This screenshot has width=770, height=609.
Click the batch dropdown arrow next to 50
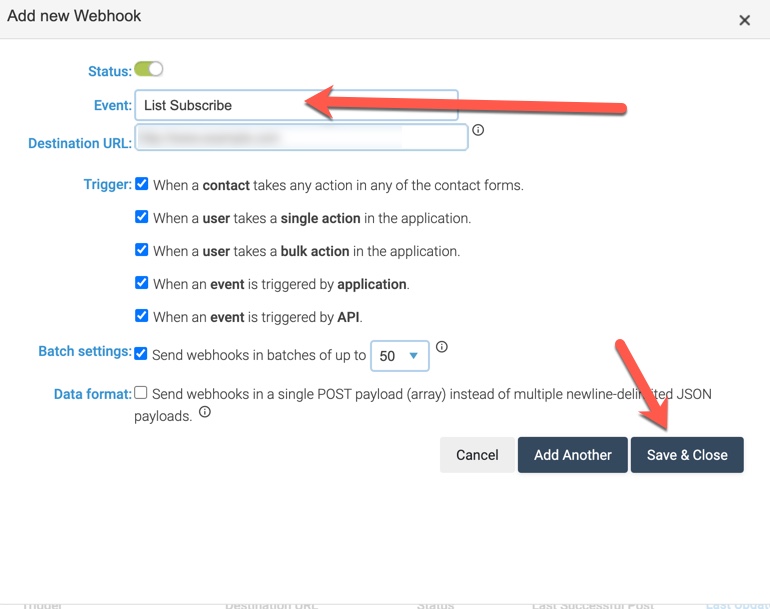pos(413,356)
